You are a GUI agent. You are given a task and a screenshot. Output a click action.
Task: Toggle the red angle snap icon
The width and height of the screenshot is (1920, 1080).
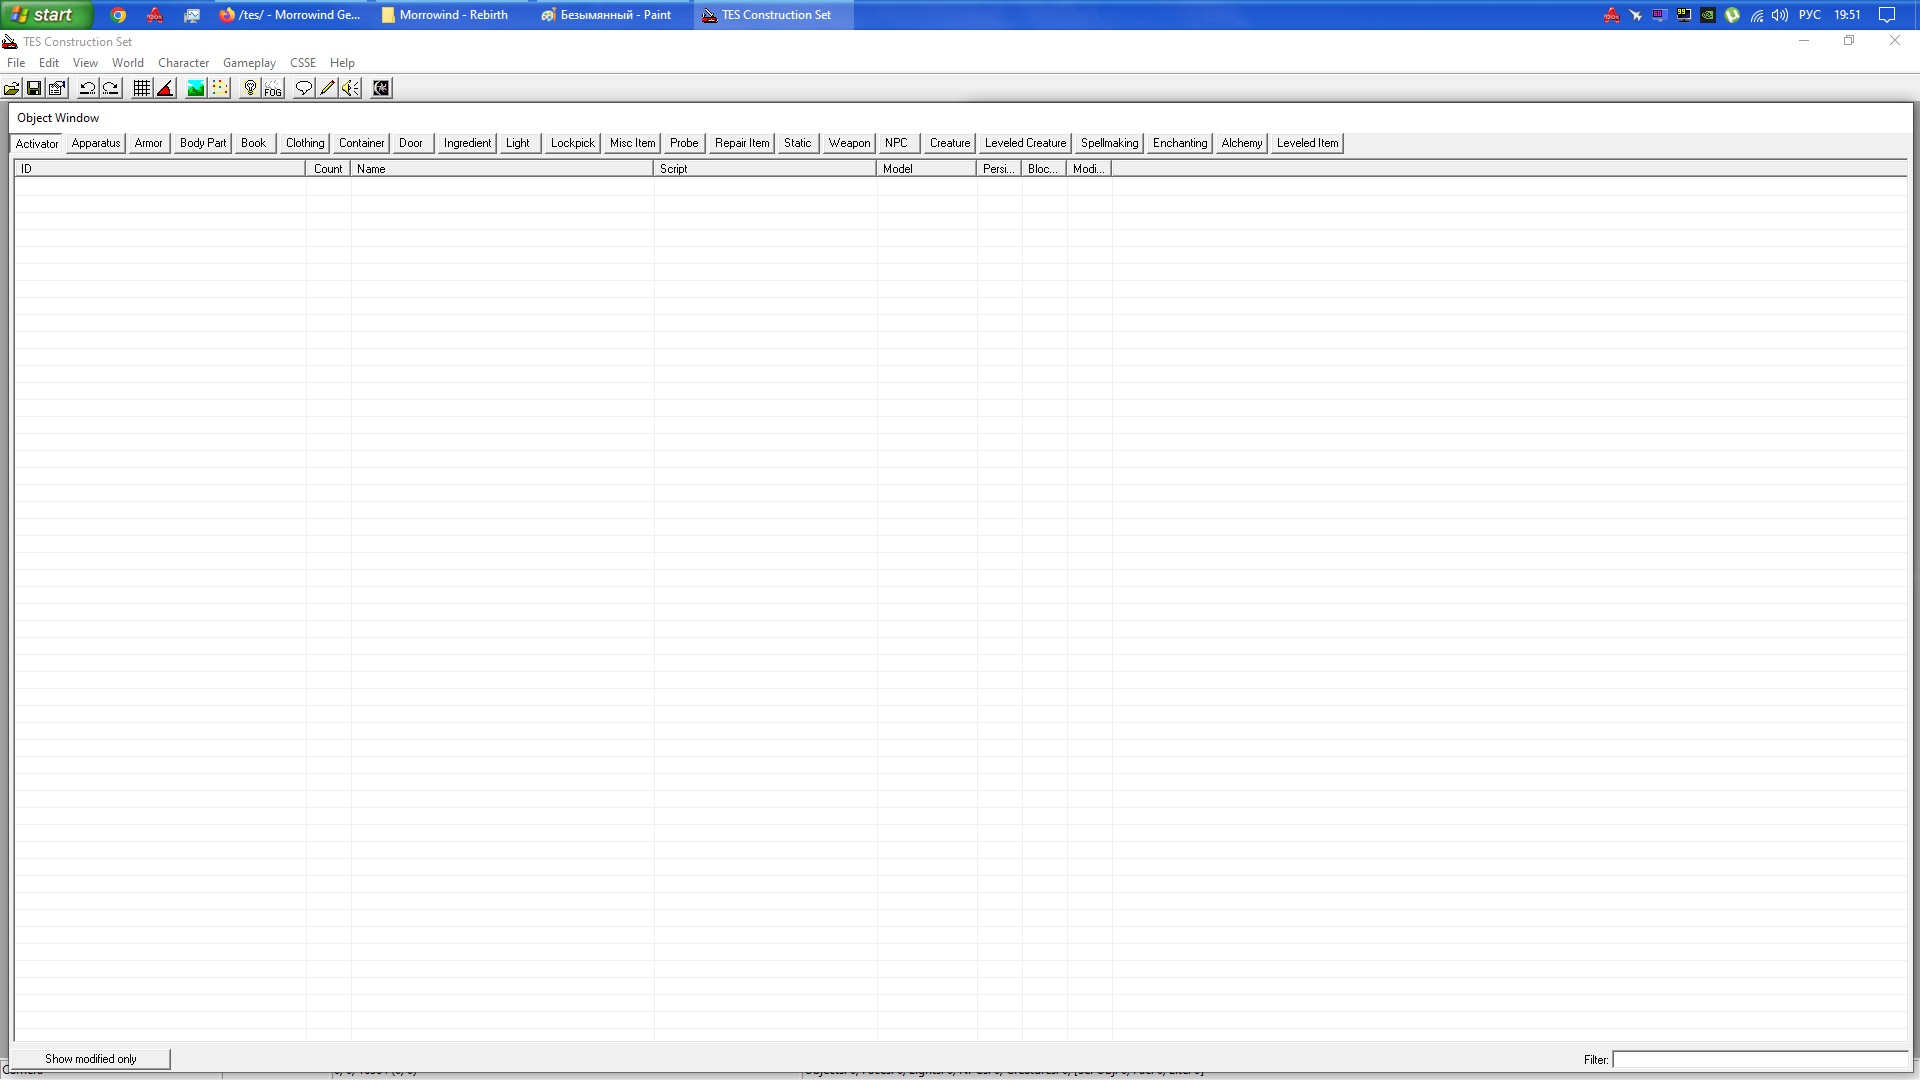tap(166, 89)
